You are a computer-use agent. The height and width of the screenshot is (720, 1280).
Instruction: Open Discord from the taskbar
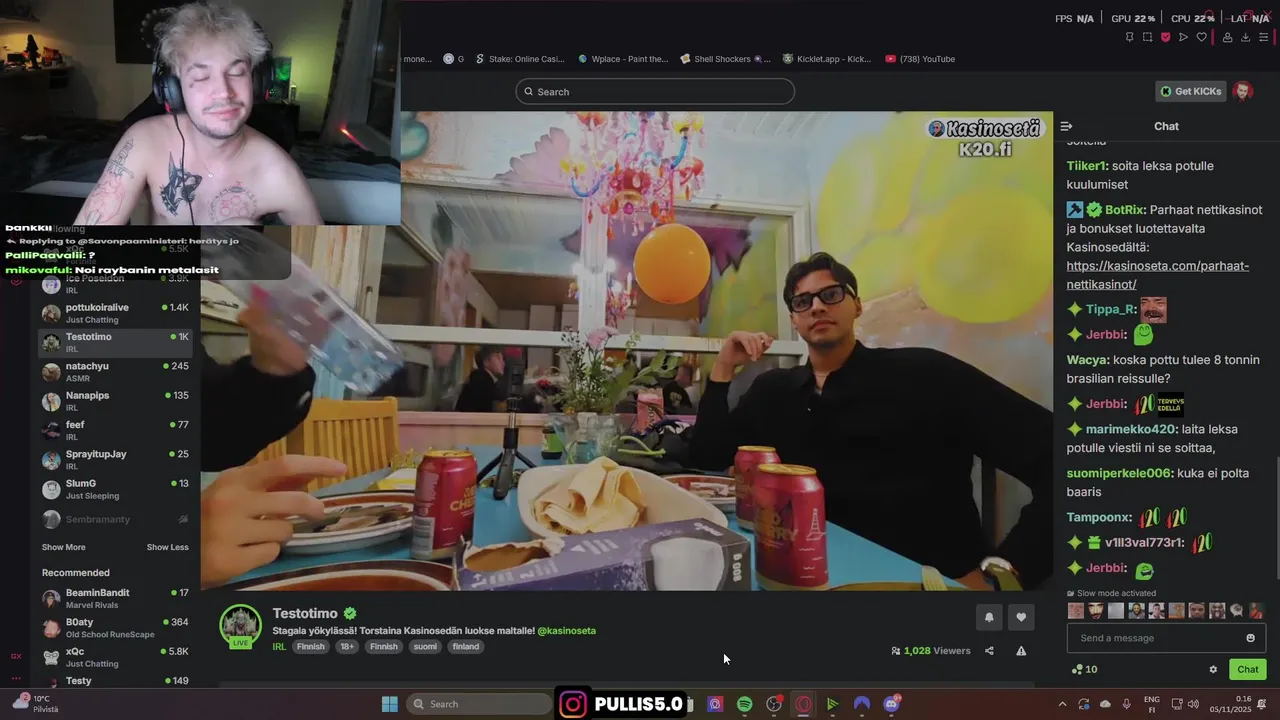[891, 704]
